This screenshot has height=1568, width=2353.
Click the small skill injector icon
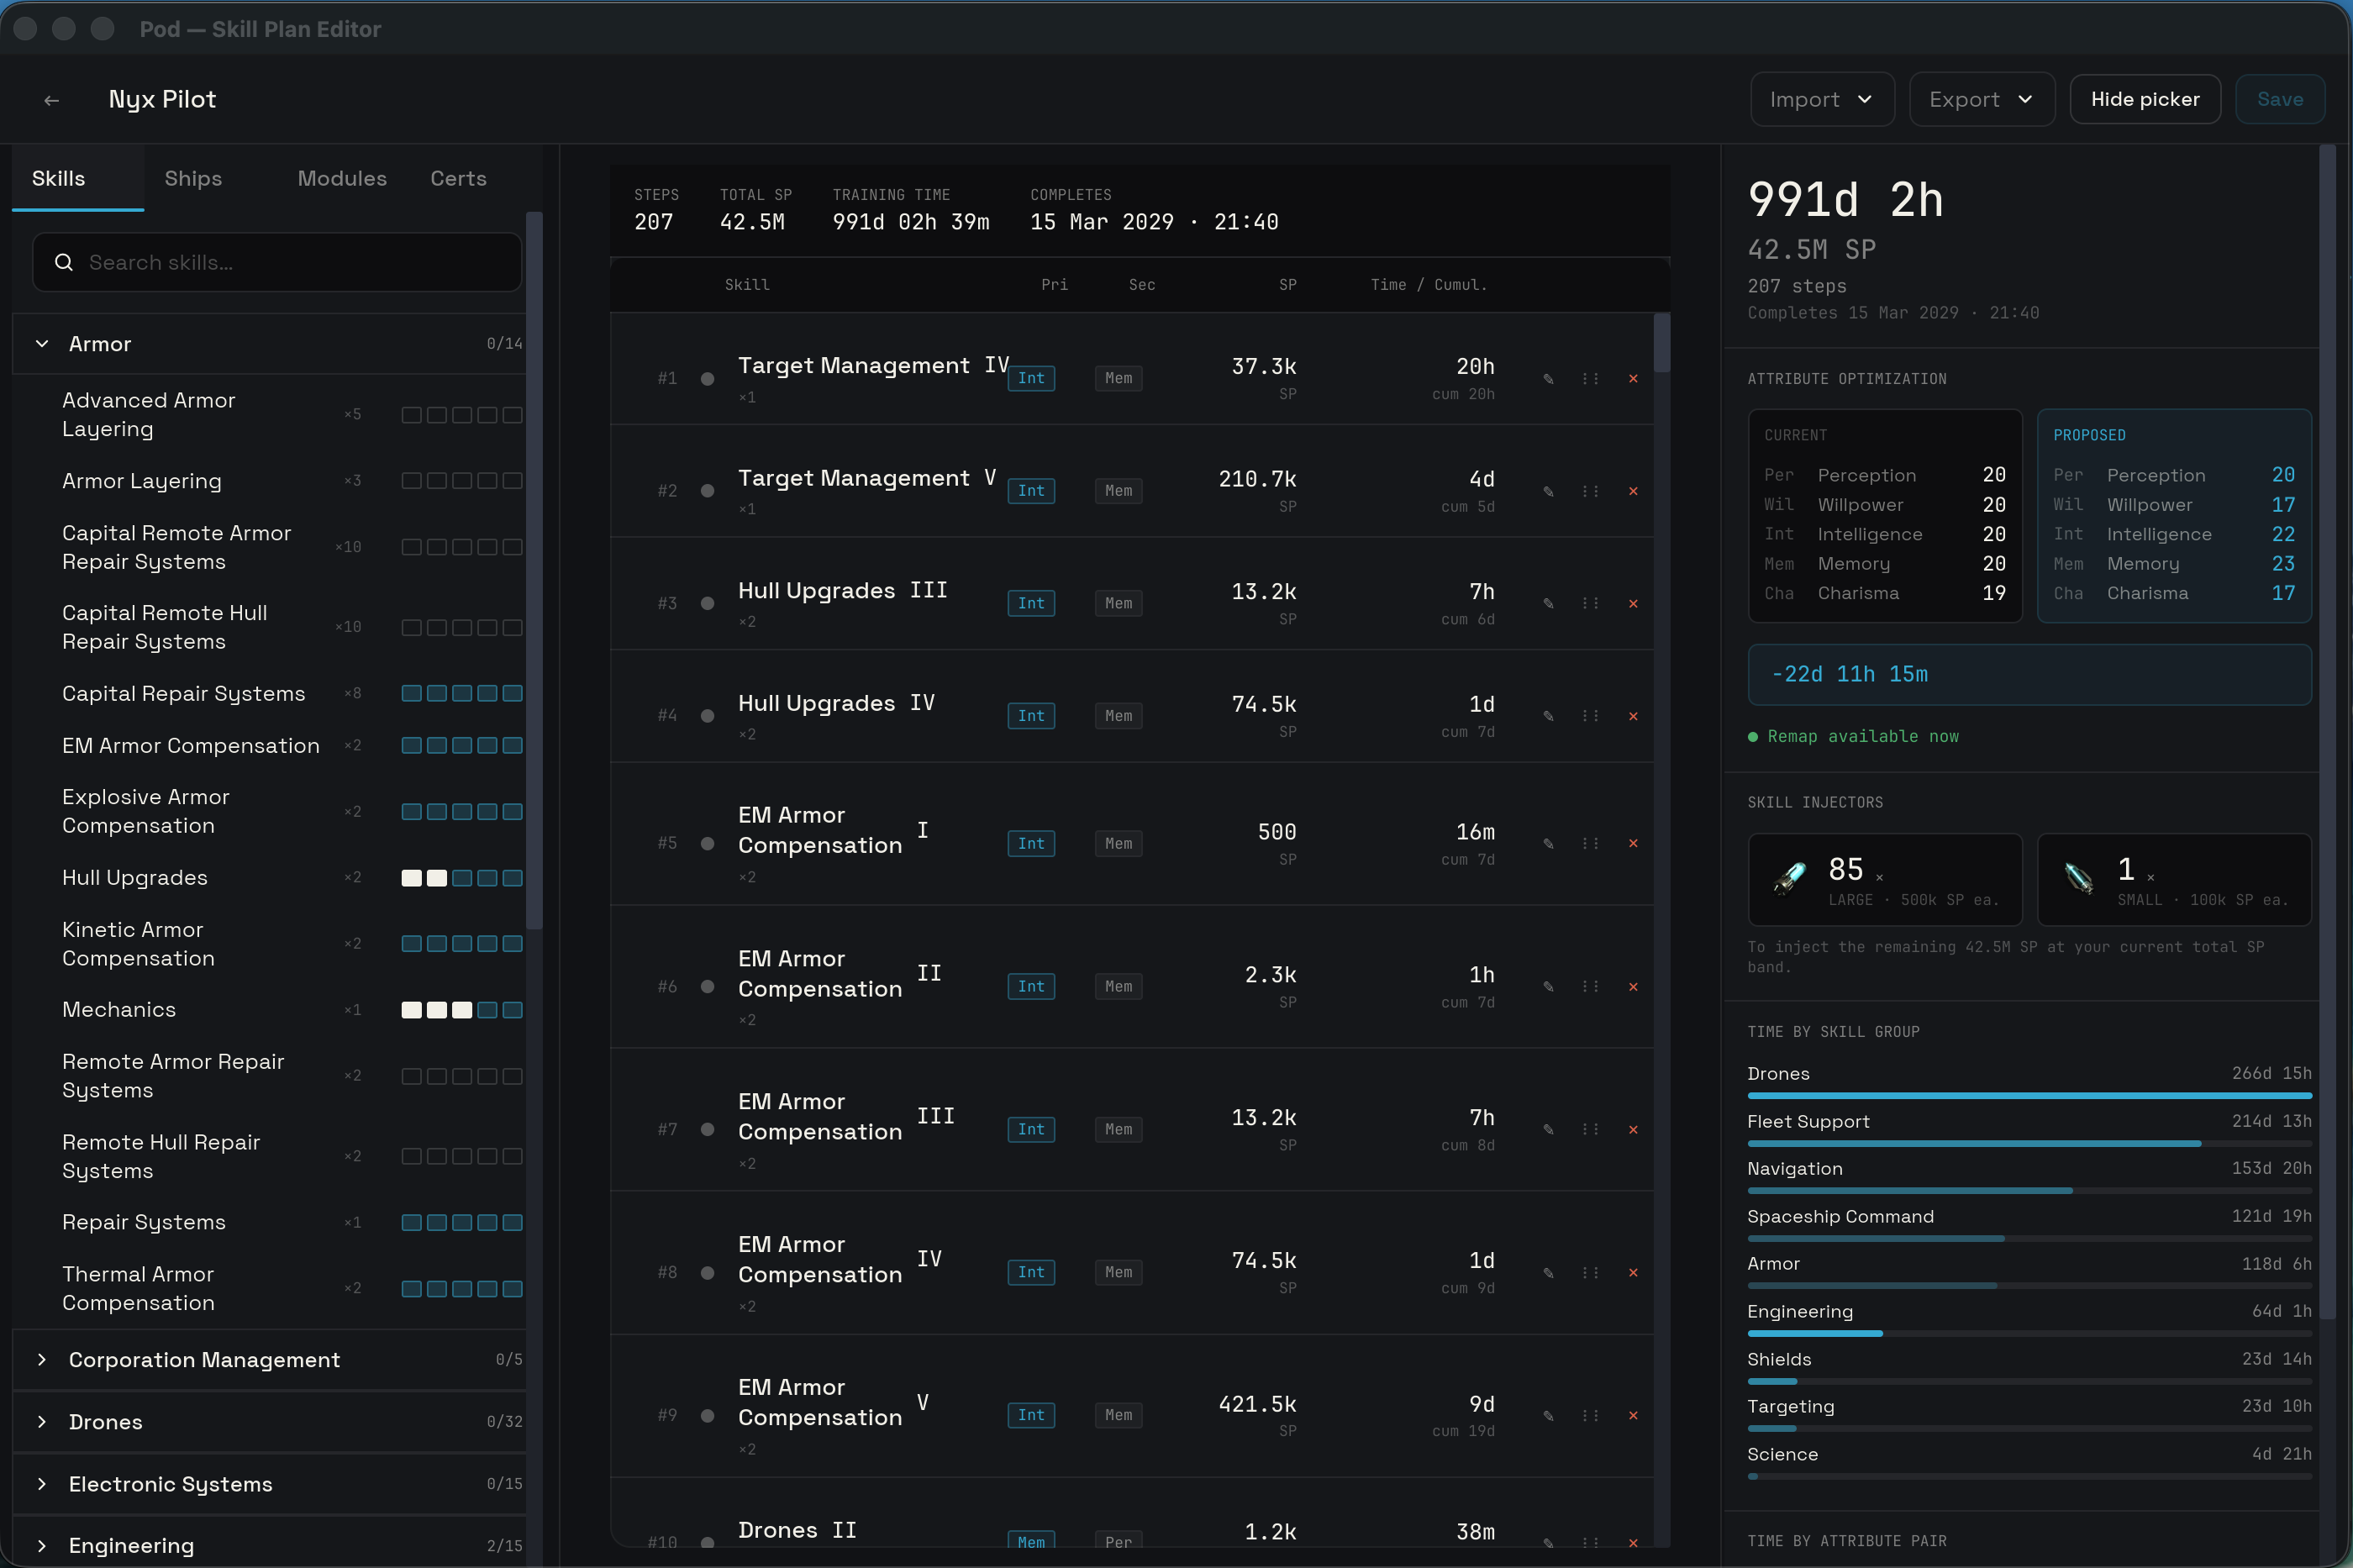pyautogui.click(x=2079, y=878)
